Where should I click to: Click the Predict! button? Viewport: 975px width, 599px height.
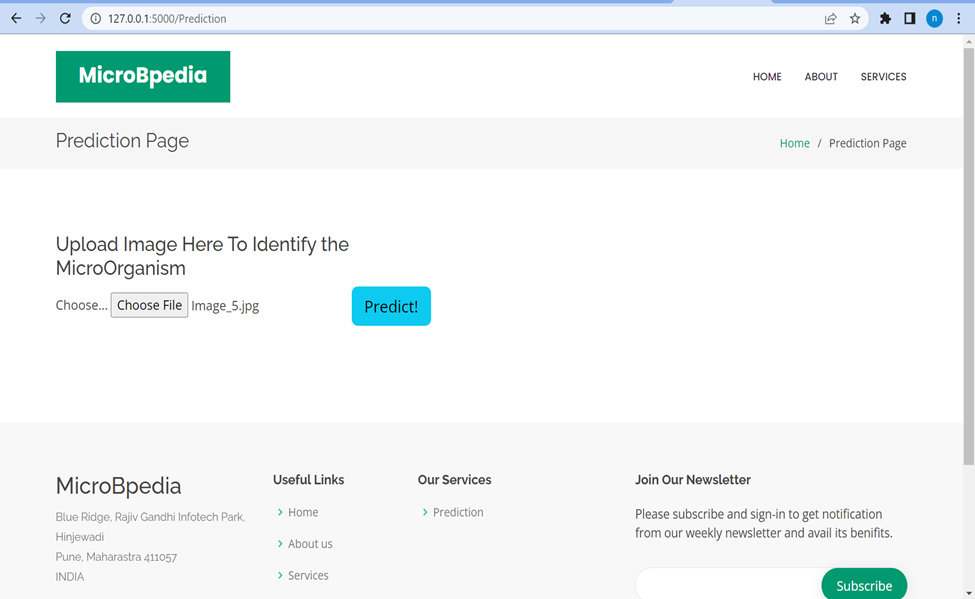tap(390, 306)
